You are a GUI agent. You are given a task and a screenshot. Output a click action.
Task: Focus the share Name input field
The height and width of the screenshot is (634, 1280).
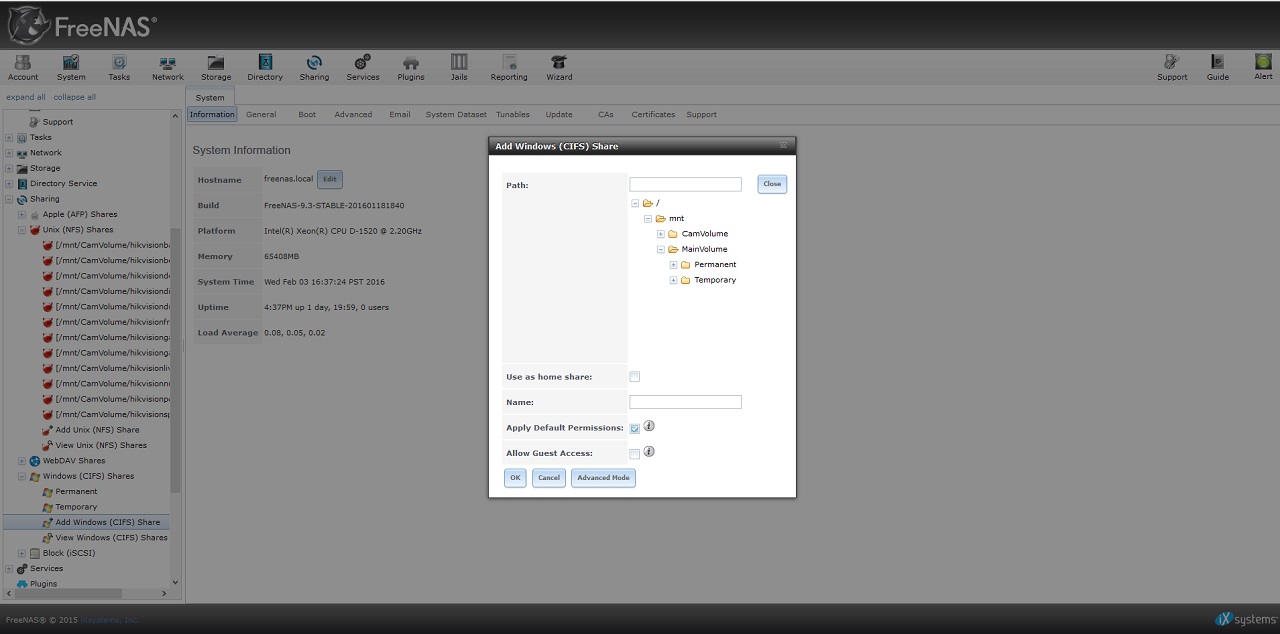tap(685, 402)
